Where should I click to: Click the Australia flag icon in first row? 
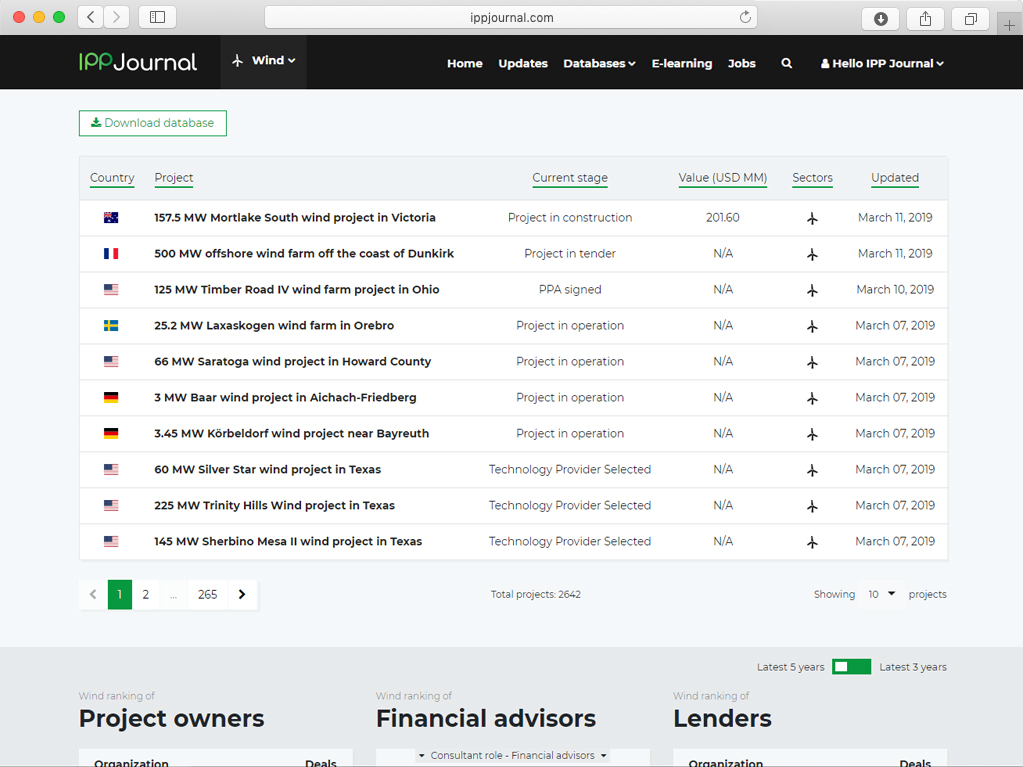click(111, 218)
